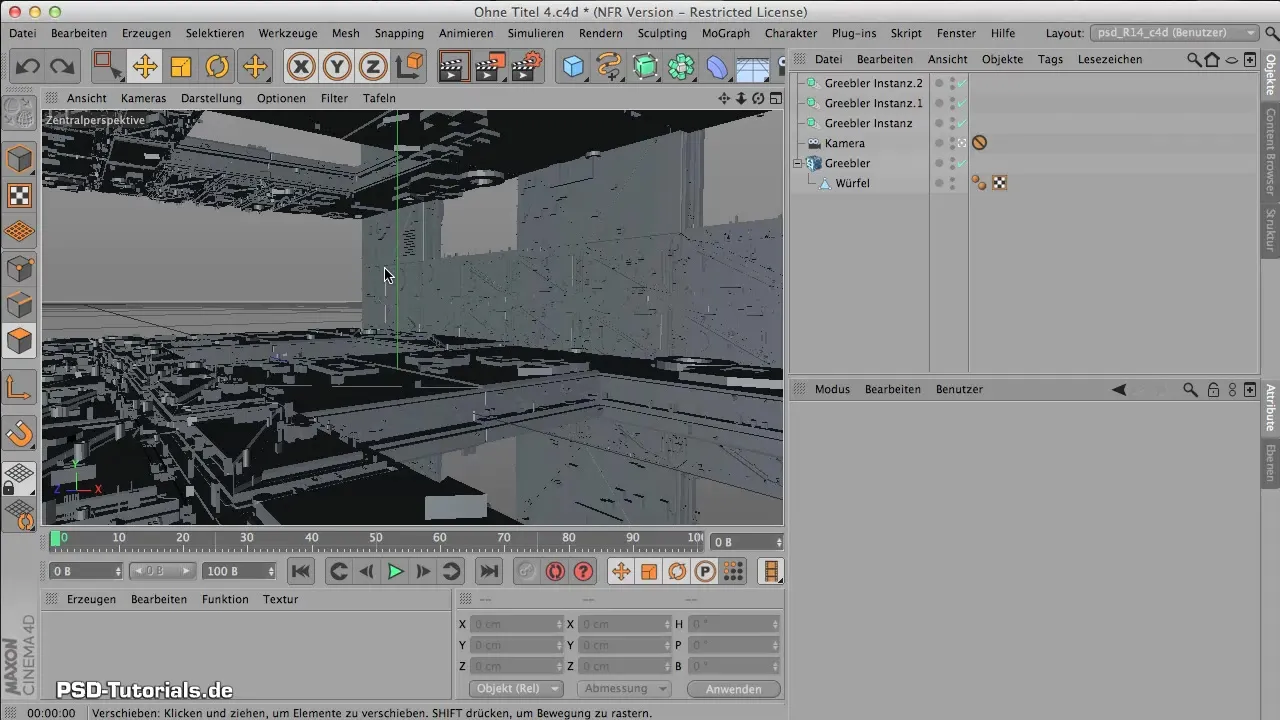Click the Redo arrow icon
Screen dimensions: 1280x720
[62, 67]
